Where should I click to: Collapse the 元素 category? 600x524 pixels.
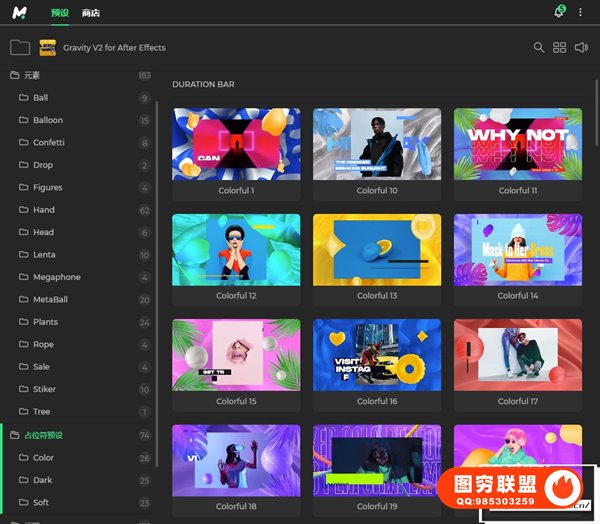15,75
